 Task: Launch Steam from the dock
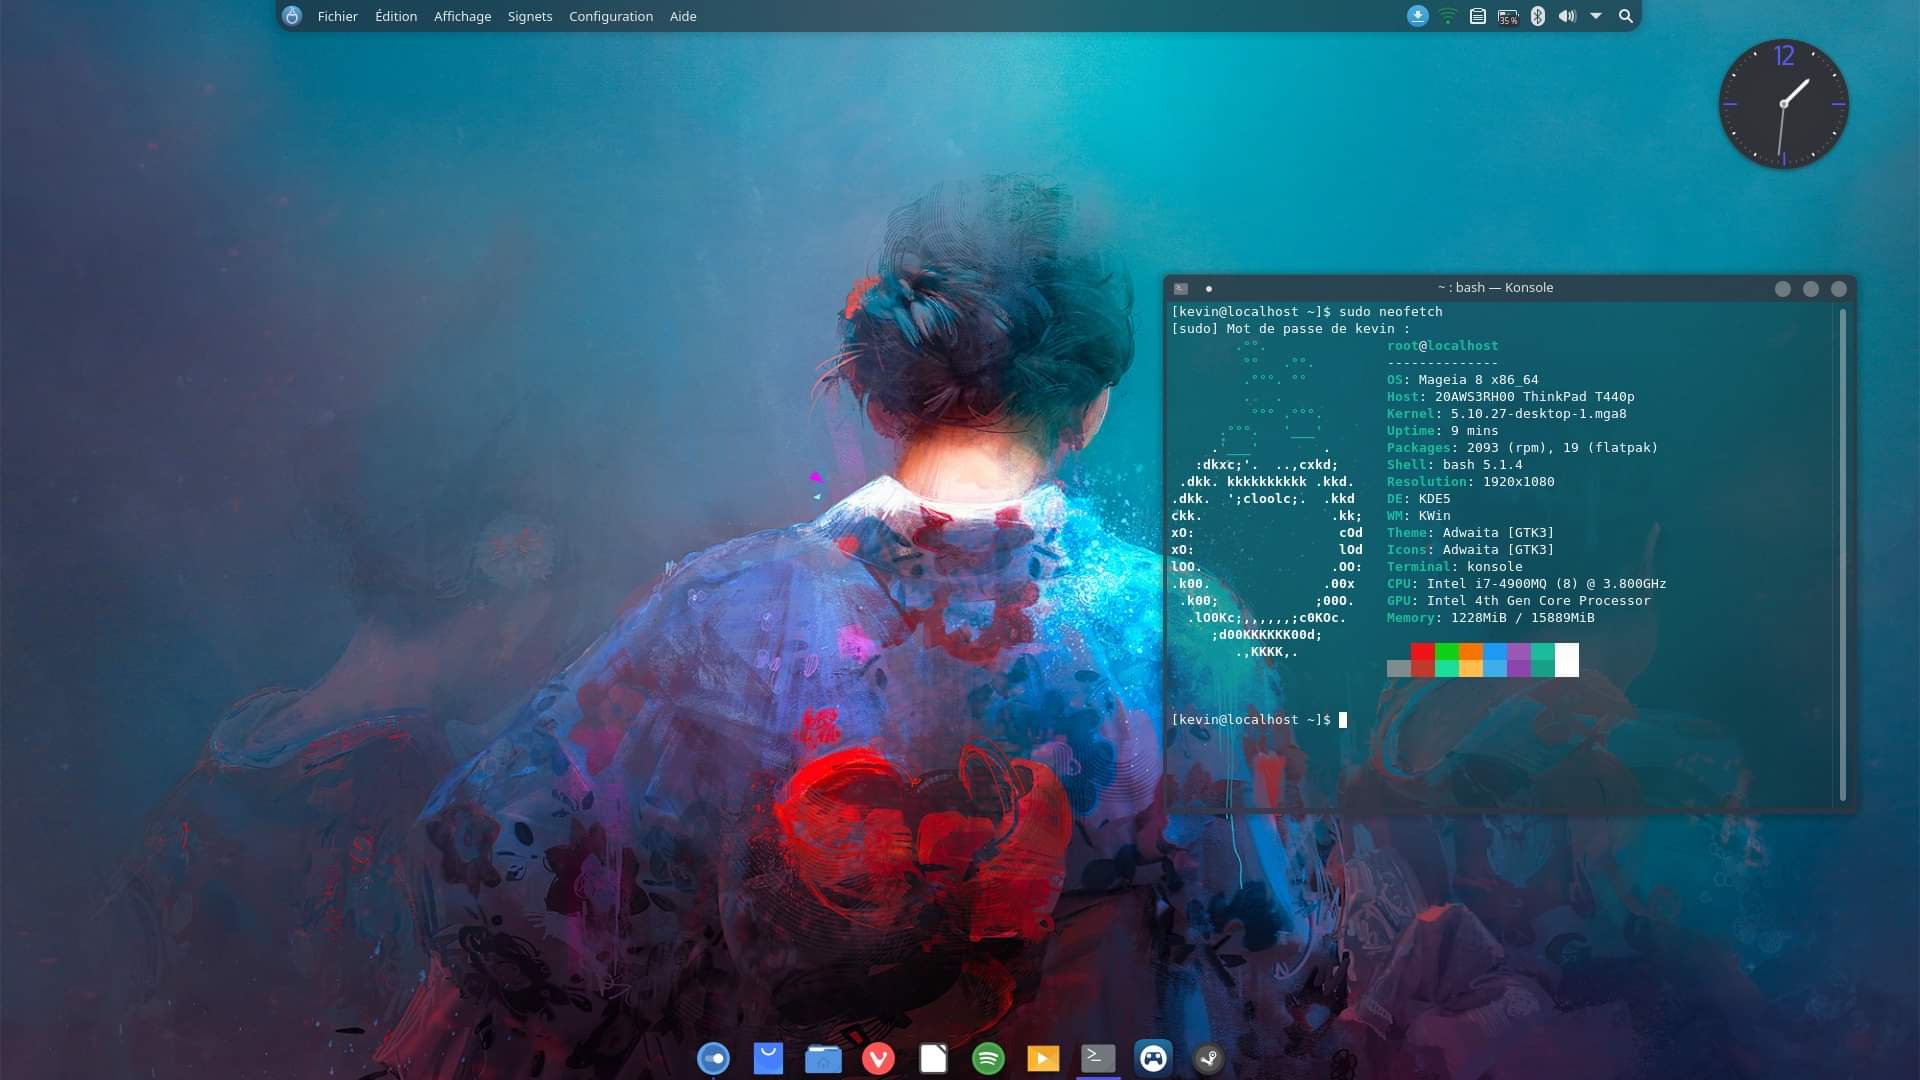1208,1058
